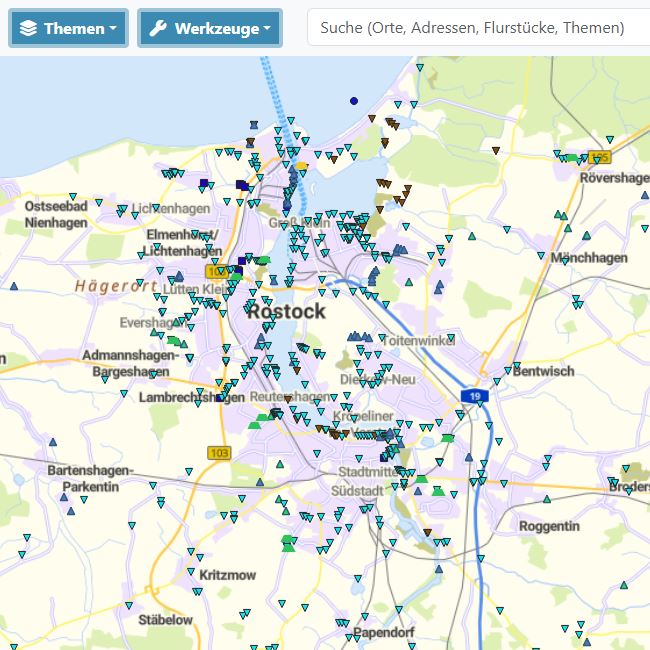
Task: Click the Rostock city label
Action: tap(286, 312)
